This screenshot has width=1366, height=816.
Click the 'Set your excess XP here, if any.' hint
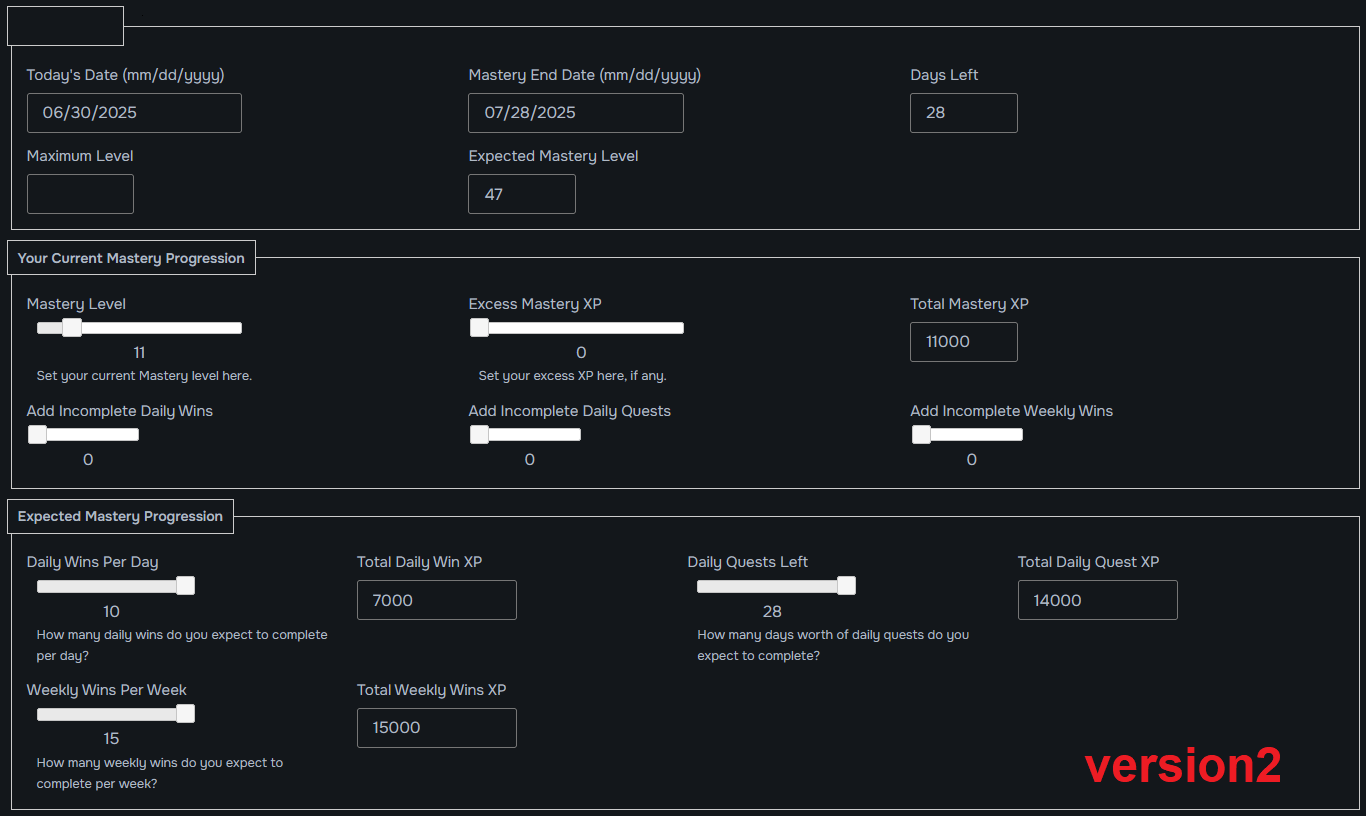(x=572, y=376)
